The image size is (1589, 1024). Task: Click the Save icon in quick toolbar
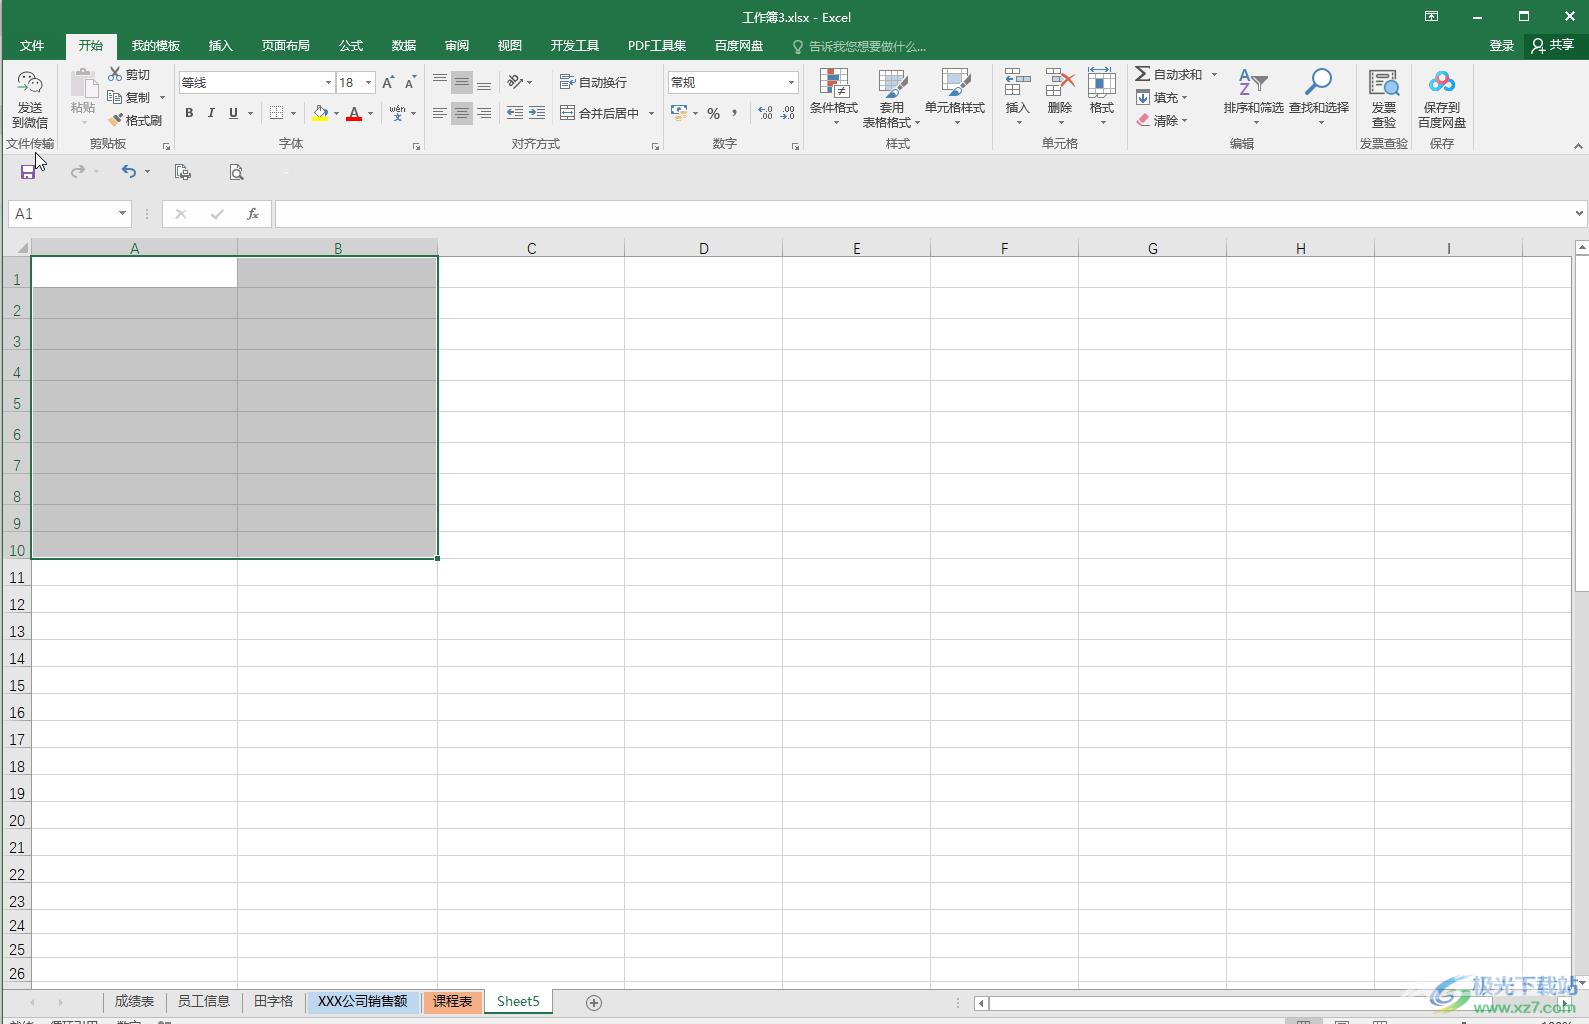[28, 172]
